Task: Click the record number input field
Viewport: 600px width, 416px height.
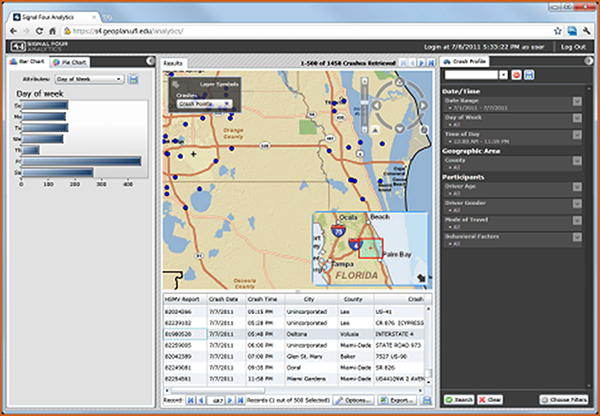Action: click(216, 400)
